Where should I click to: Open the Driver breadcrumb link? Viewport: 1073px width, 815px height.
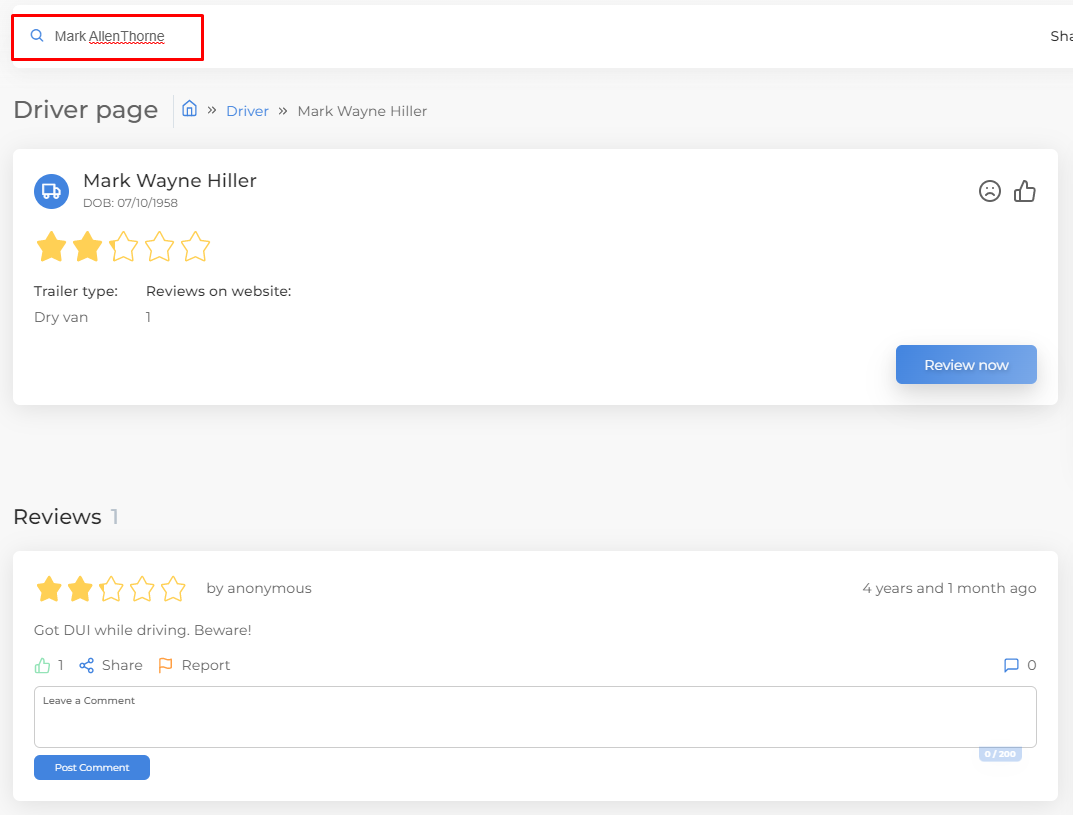coord(247,111)
